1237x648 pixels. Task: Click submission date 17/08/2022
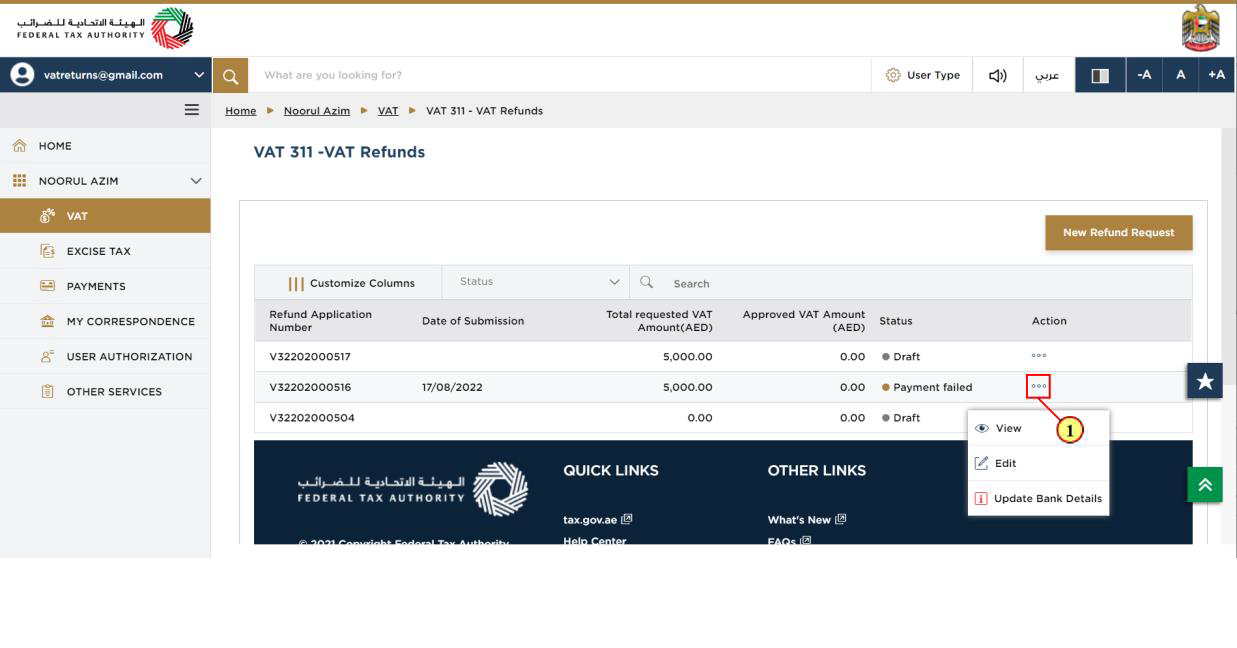(x=452, y=387)
